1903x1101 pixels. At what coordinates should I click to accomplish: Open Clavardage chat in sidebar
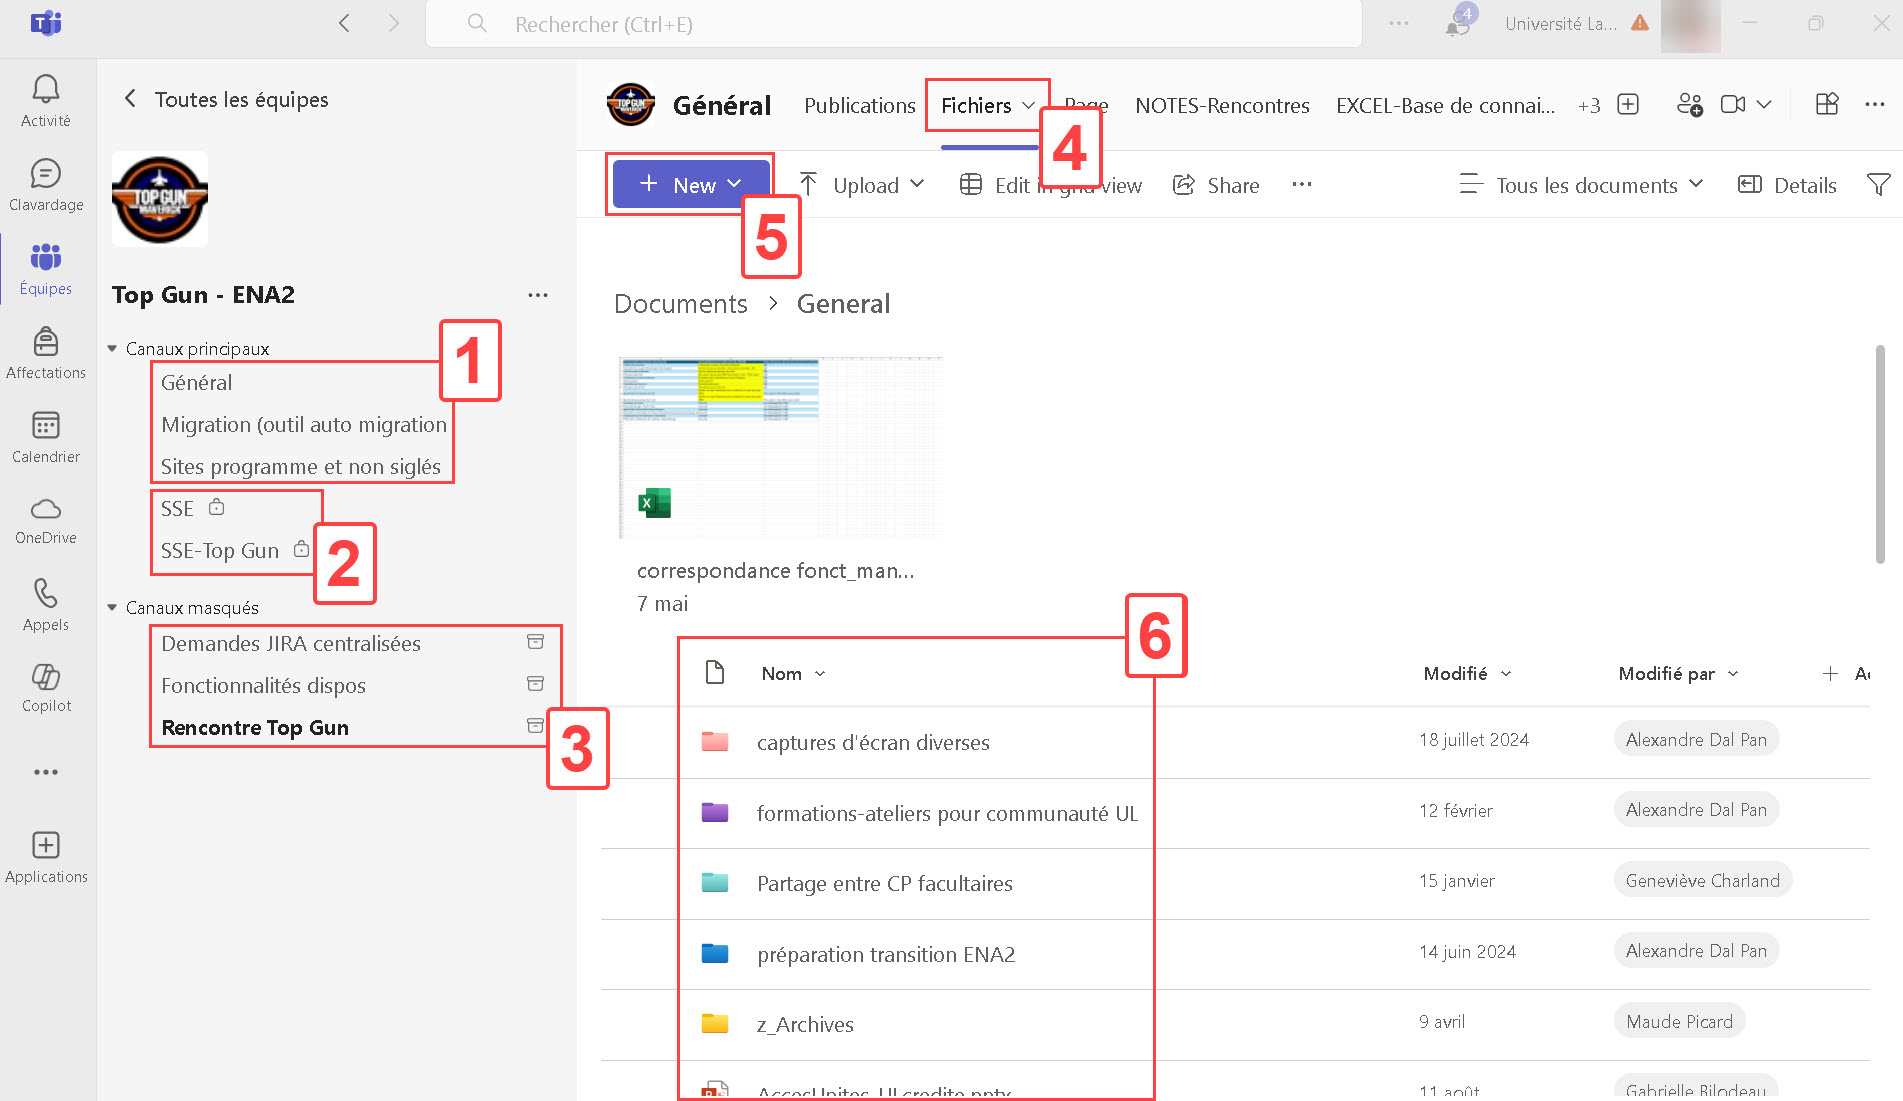(46, 185)
